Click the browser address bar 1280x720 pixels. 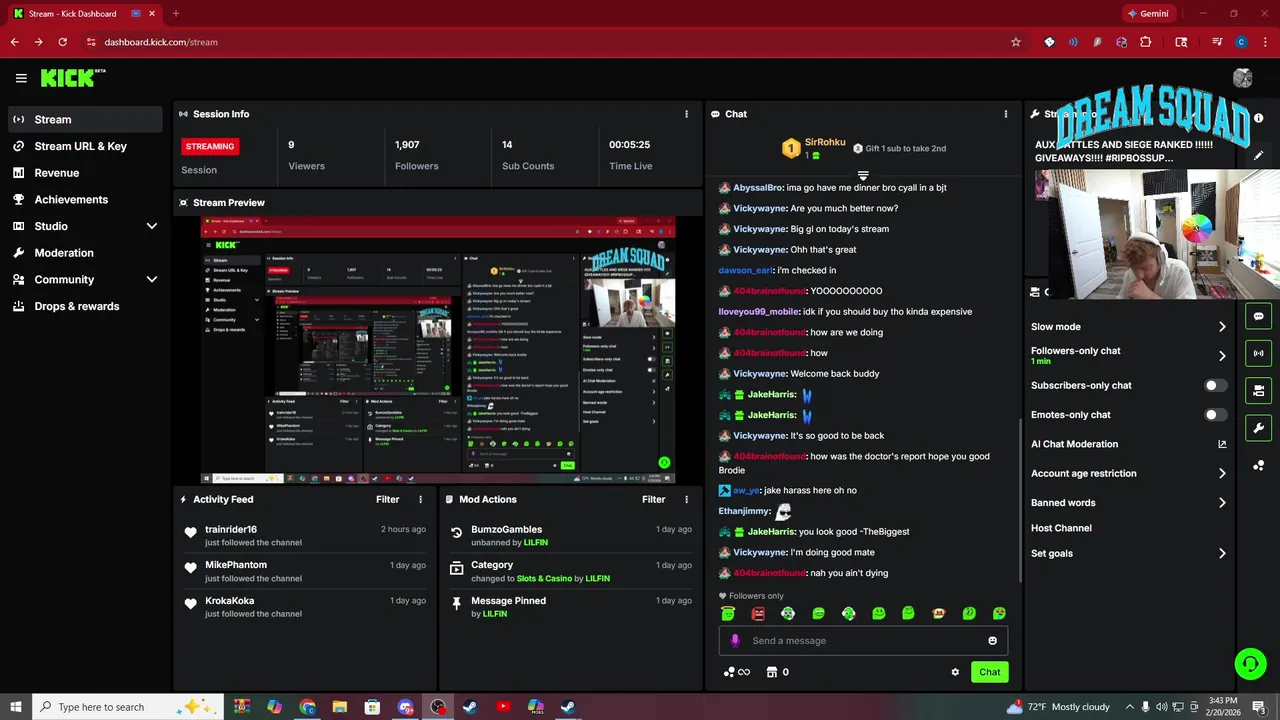click(550, 42)
